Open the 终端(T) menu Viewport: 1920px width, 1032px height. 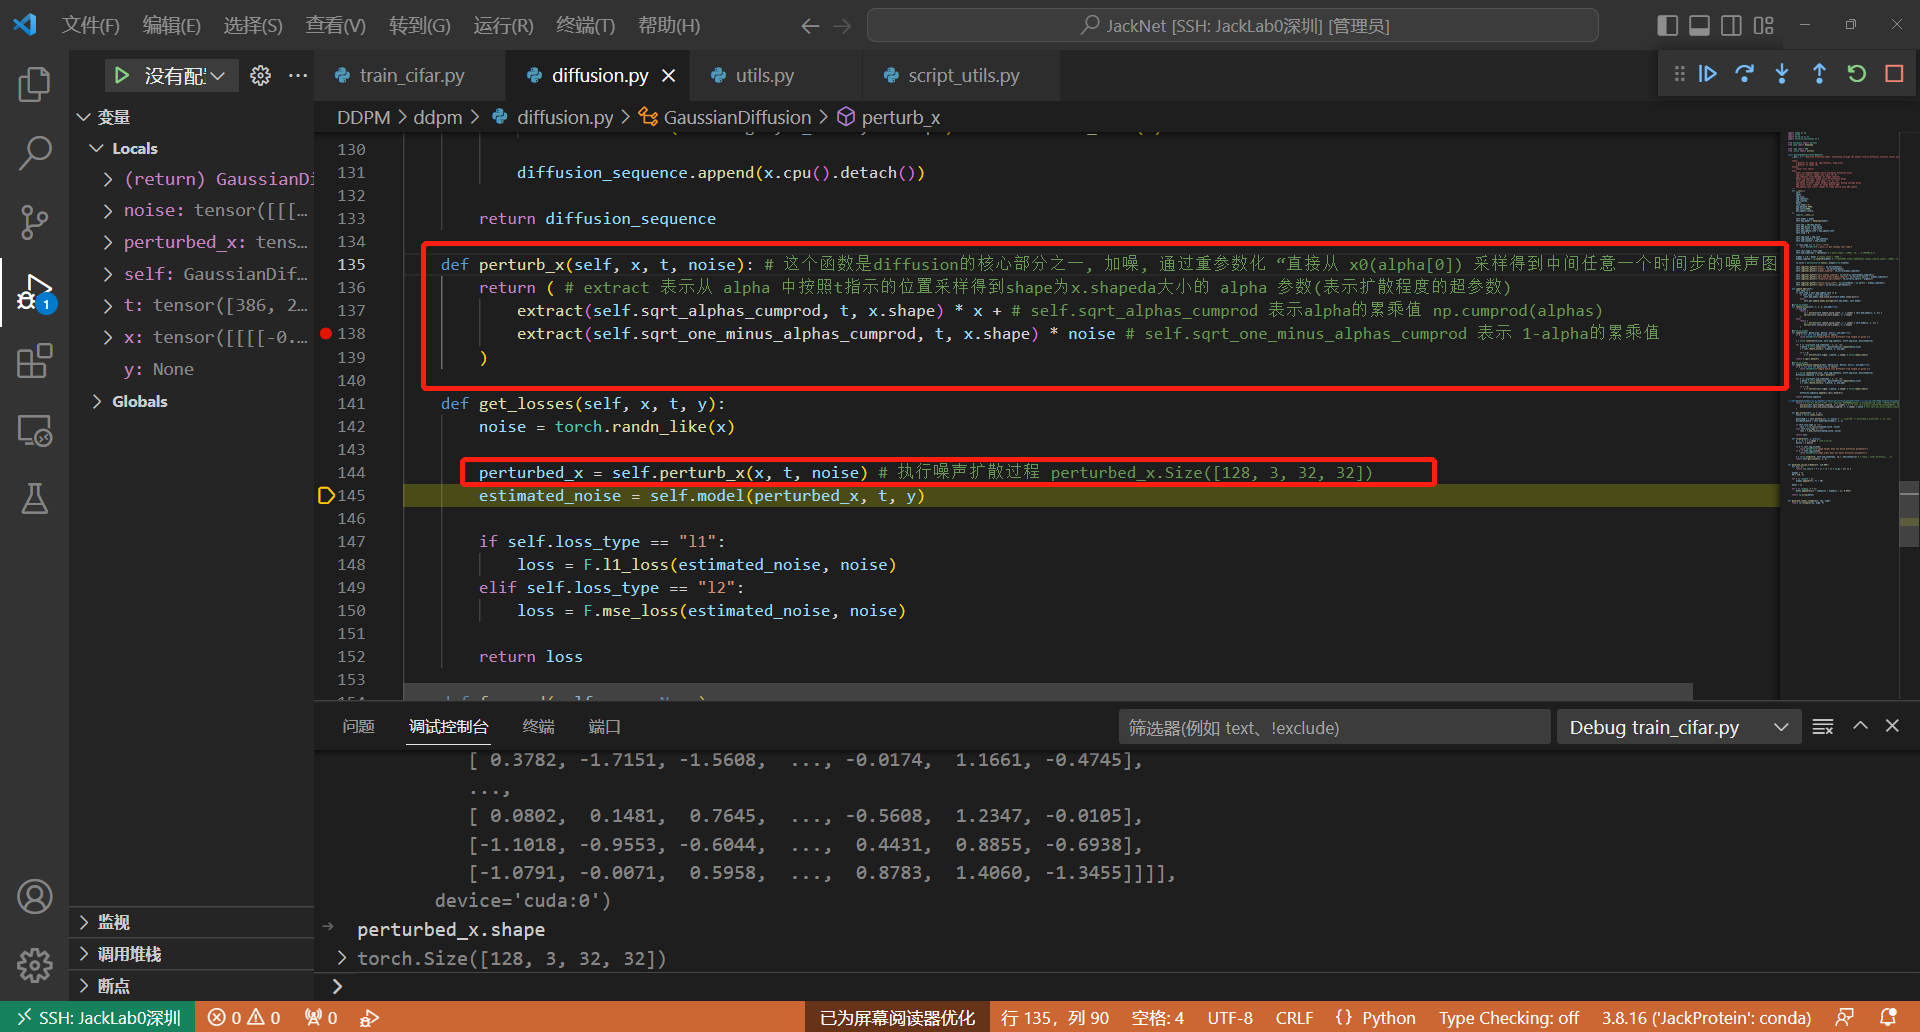(x=585, y=26)
